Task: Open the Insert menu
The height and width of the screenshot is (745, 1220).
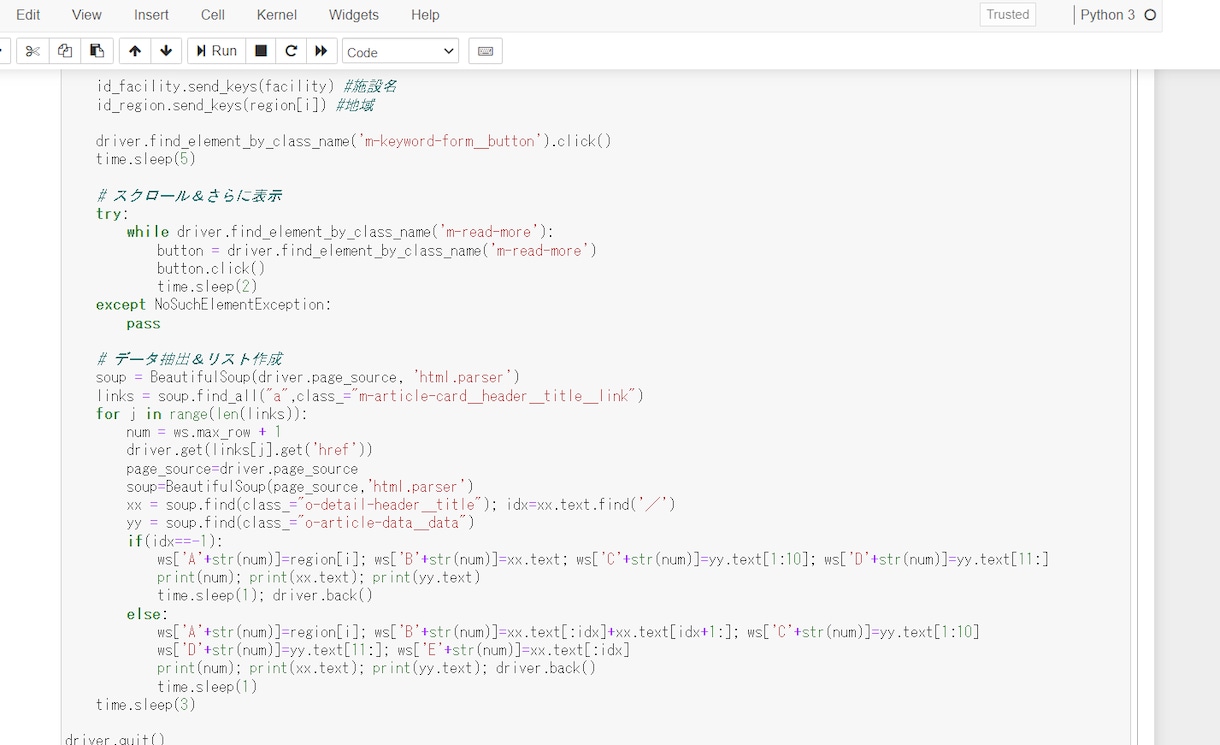Action: coord(151,15)
